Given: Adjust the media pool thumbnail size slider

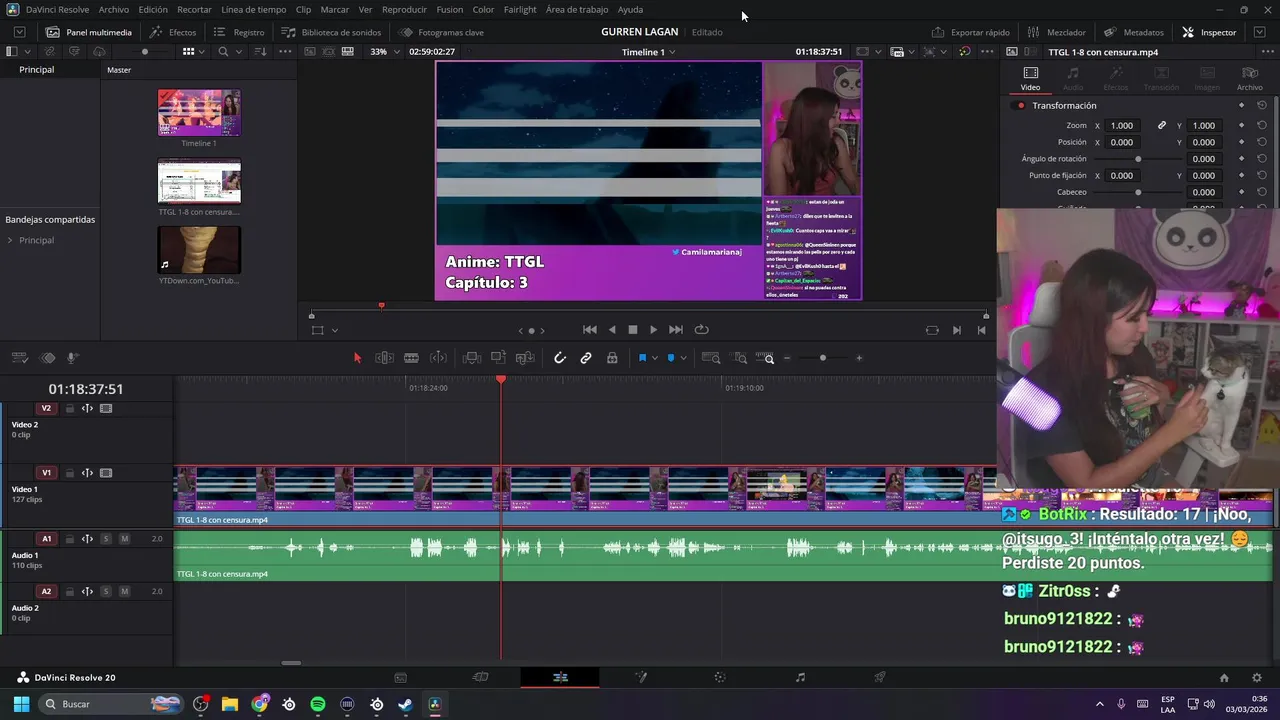Looking at the screenshot, I should pos(145,51).
